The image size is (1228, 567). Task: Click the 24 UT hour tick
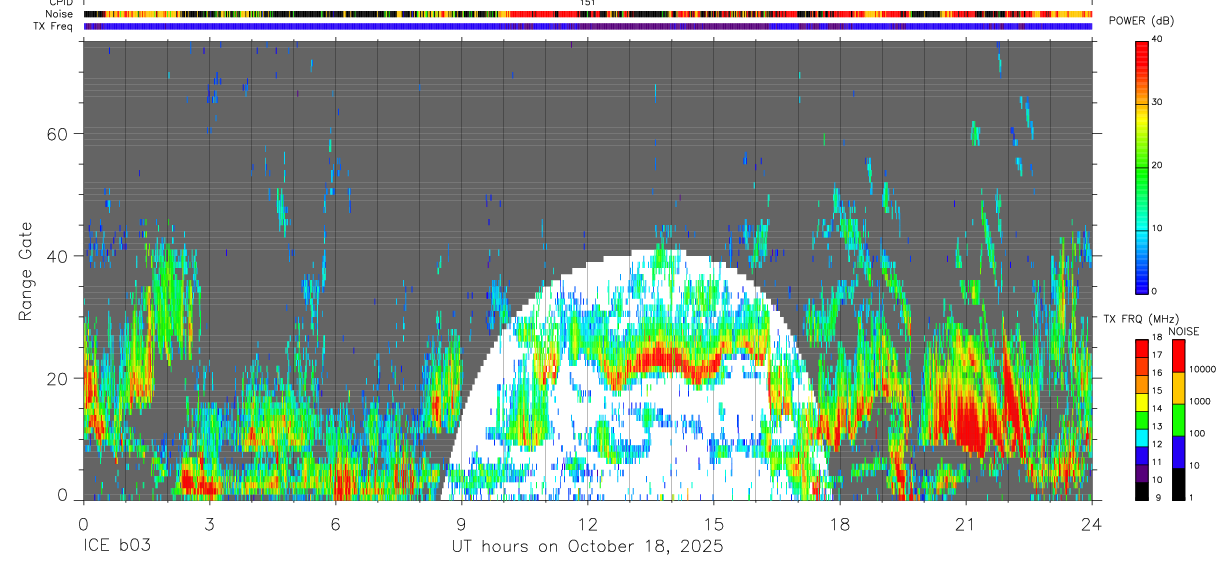1092,523
